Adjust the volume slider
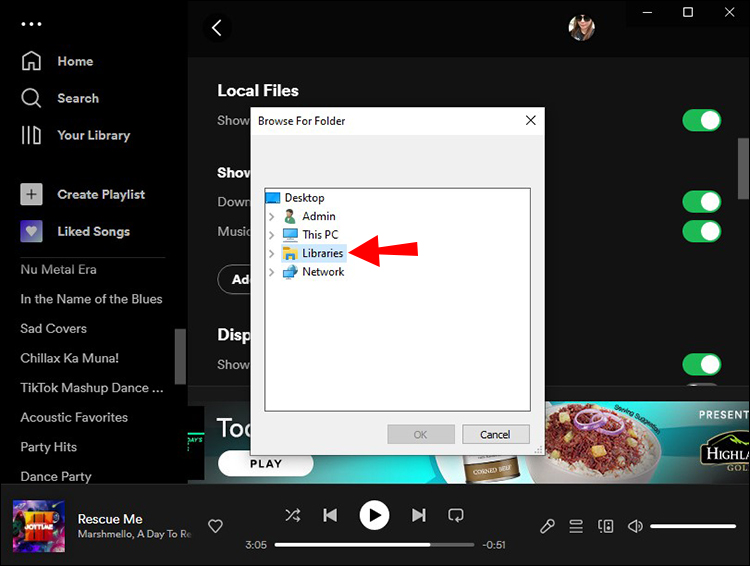 click(693, 526)
